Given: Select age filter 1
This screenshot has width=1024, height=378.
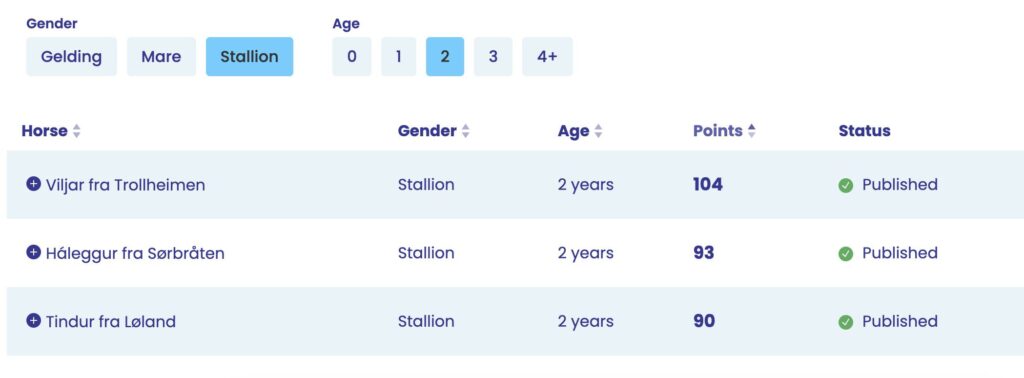Looking at the screenshot, I should [398, 57].
